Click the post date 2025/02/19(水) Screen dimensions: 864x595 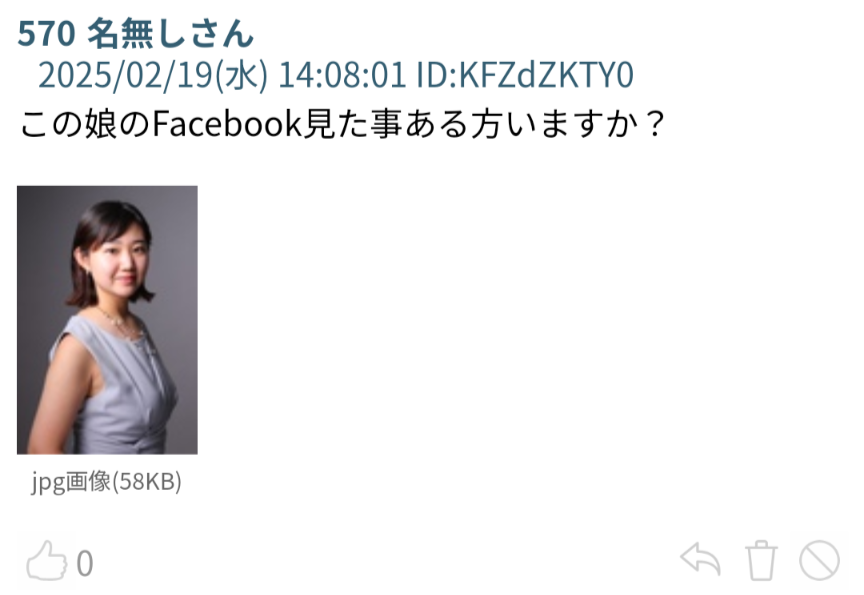point(153,75)
